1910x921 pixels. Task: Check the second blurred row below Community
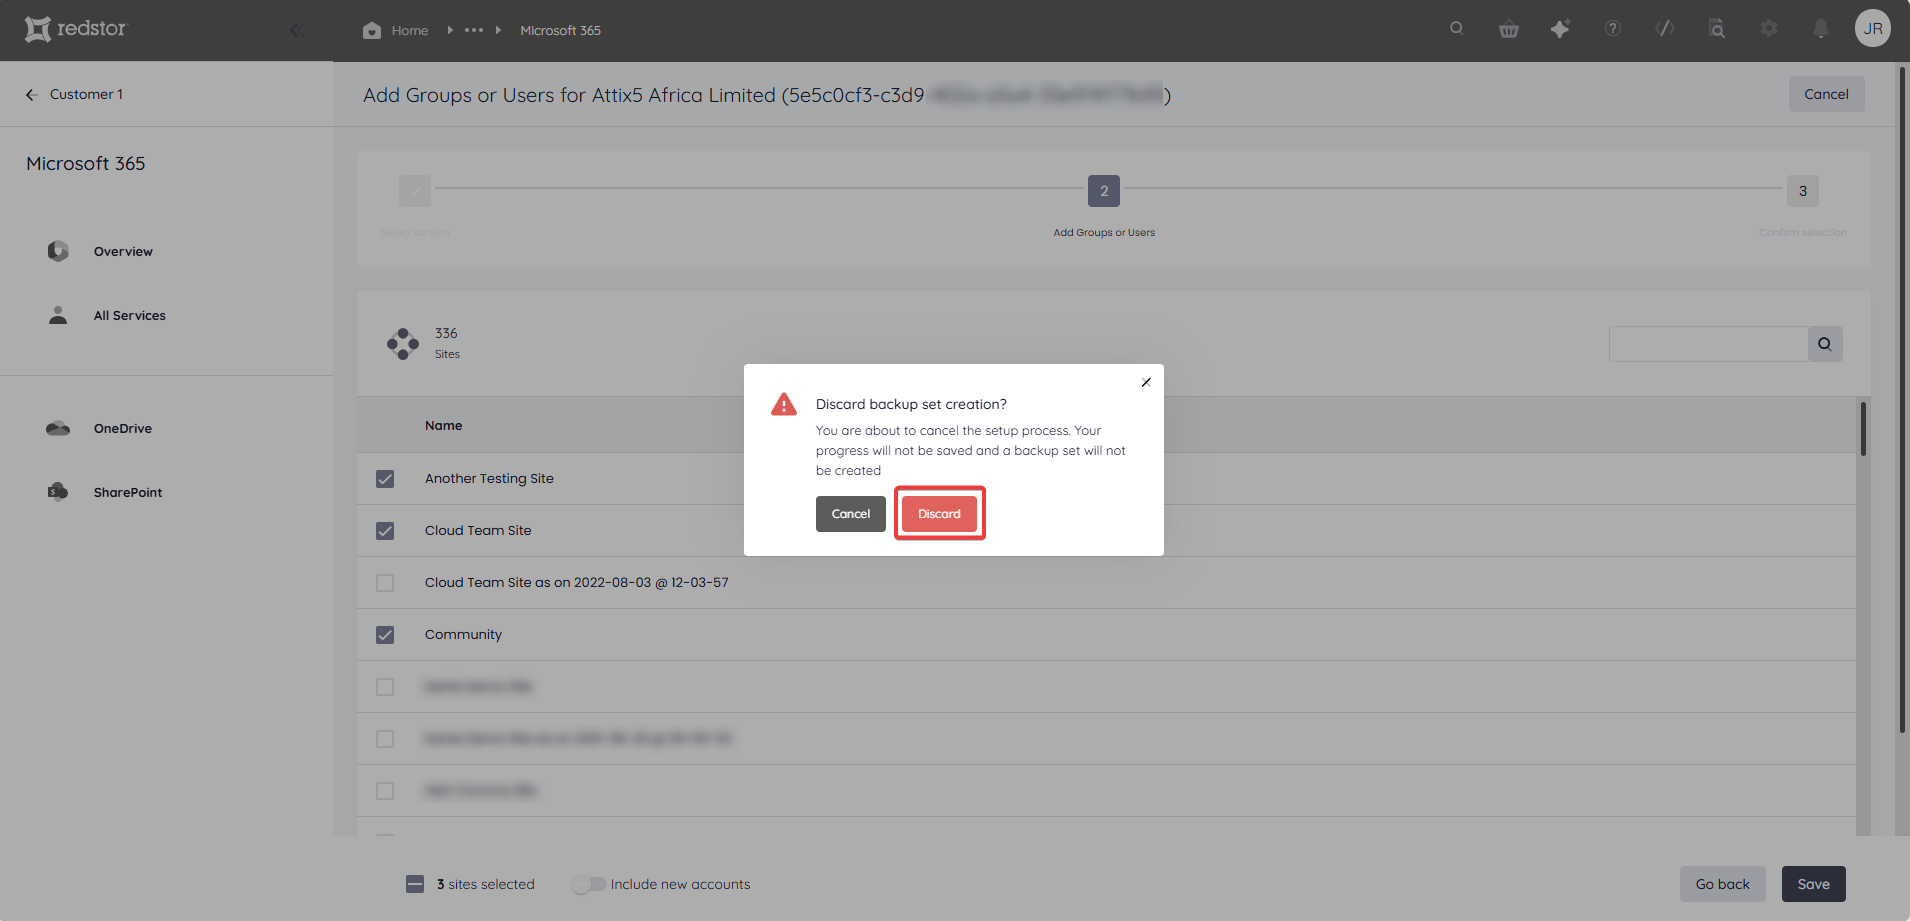[x=385, y=739]
